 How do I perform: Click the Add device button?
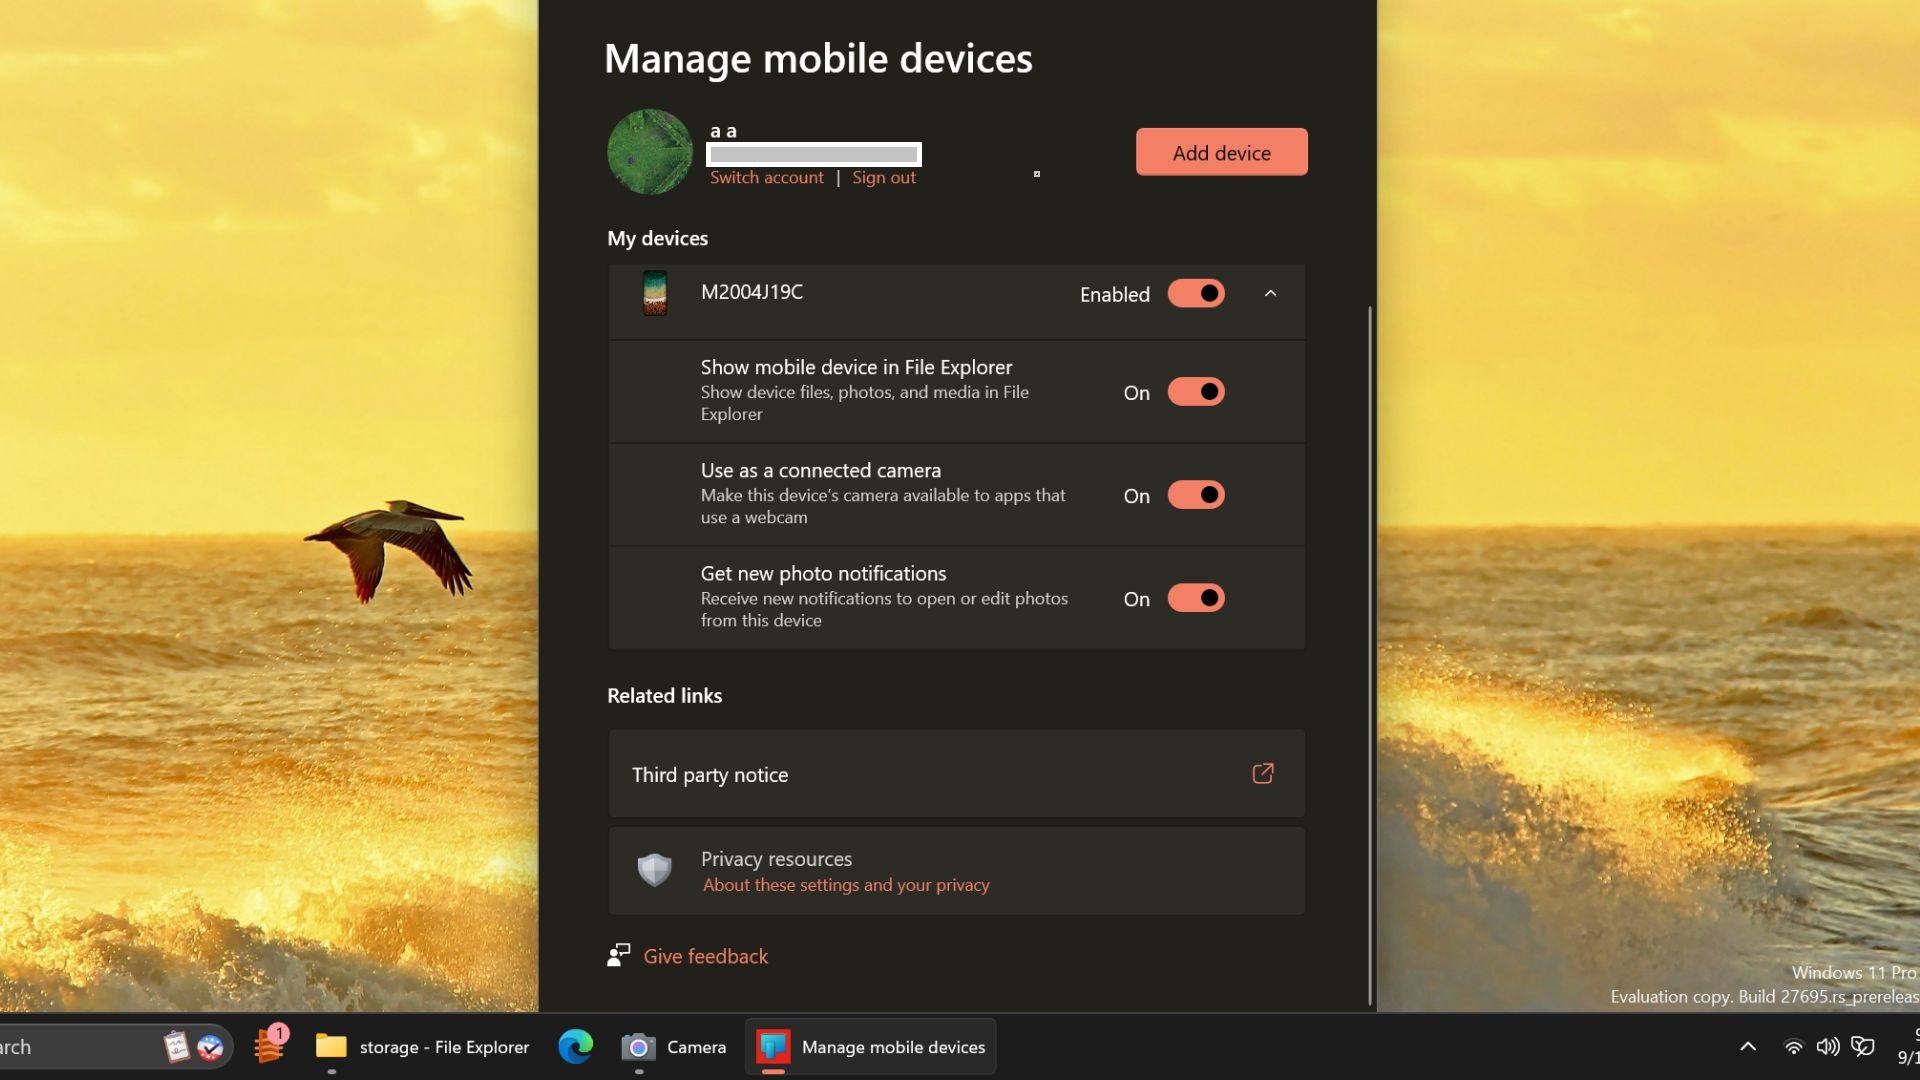coord(1221,150)
